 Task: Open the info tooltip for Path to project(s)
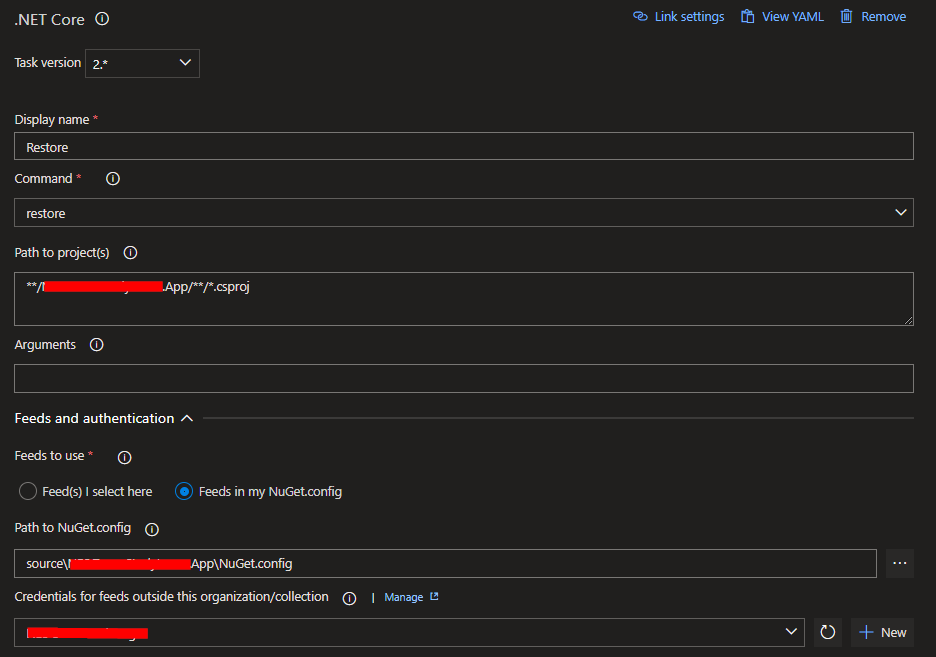click(x=129, y=253)
